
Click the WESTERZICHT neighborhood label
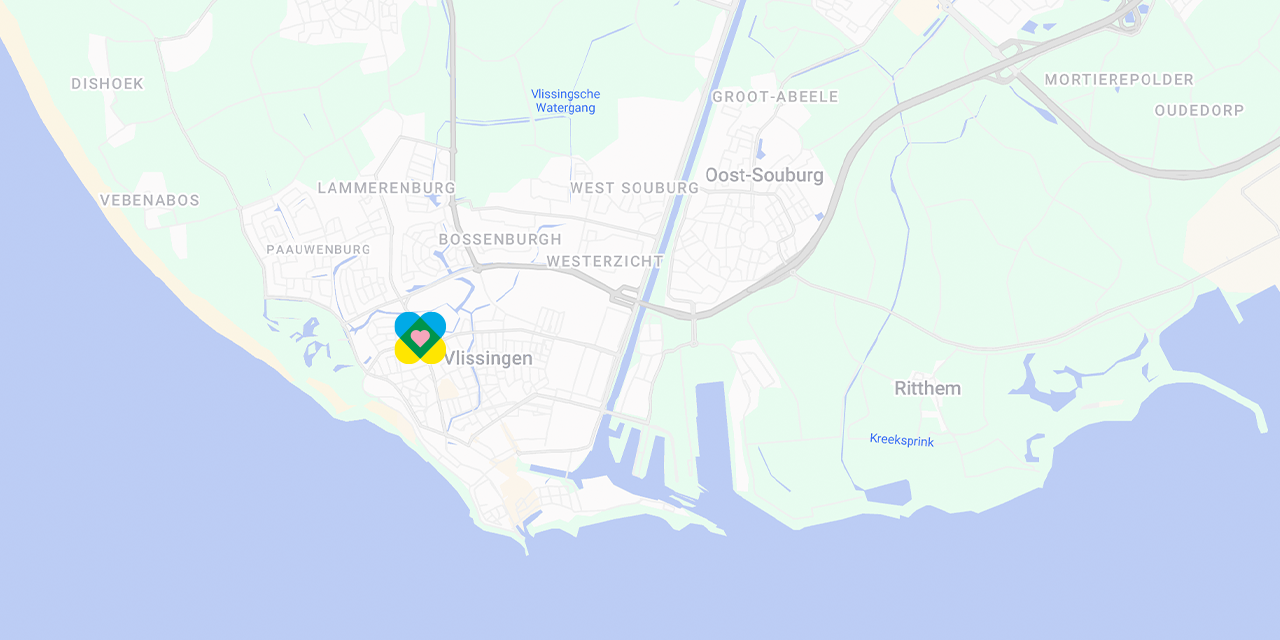[605, 261]
